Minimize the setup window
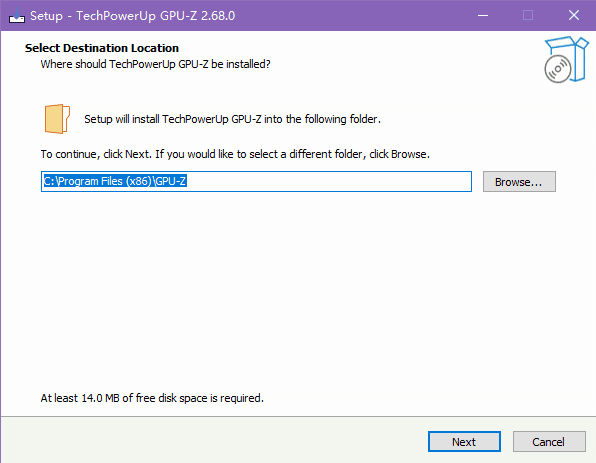Image resolution: width=596 pixels, height=463 pixels. 483,16
